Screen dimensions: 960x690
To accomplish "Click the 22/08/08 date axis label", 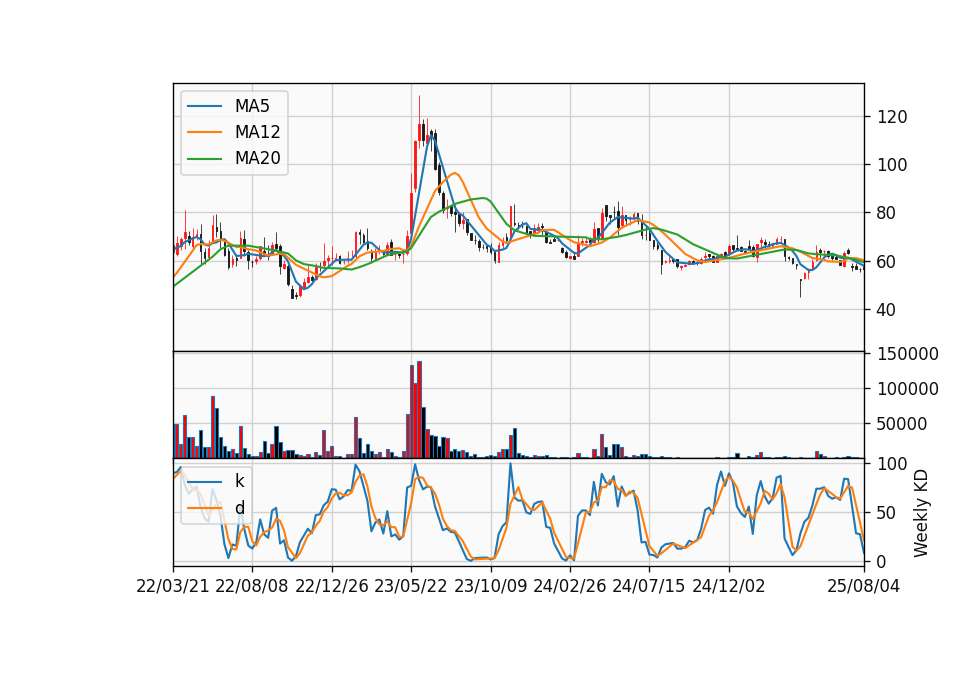I will [252, 586].
